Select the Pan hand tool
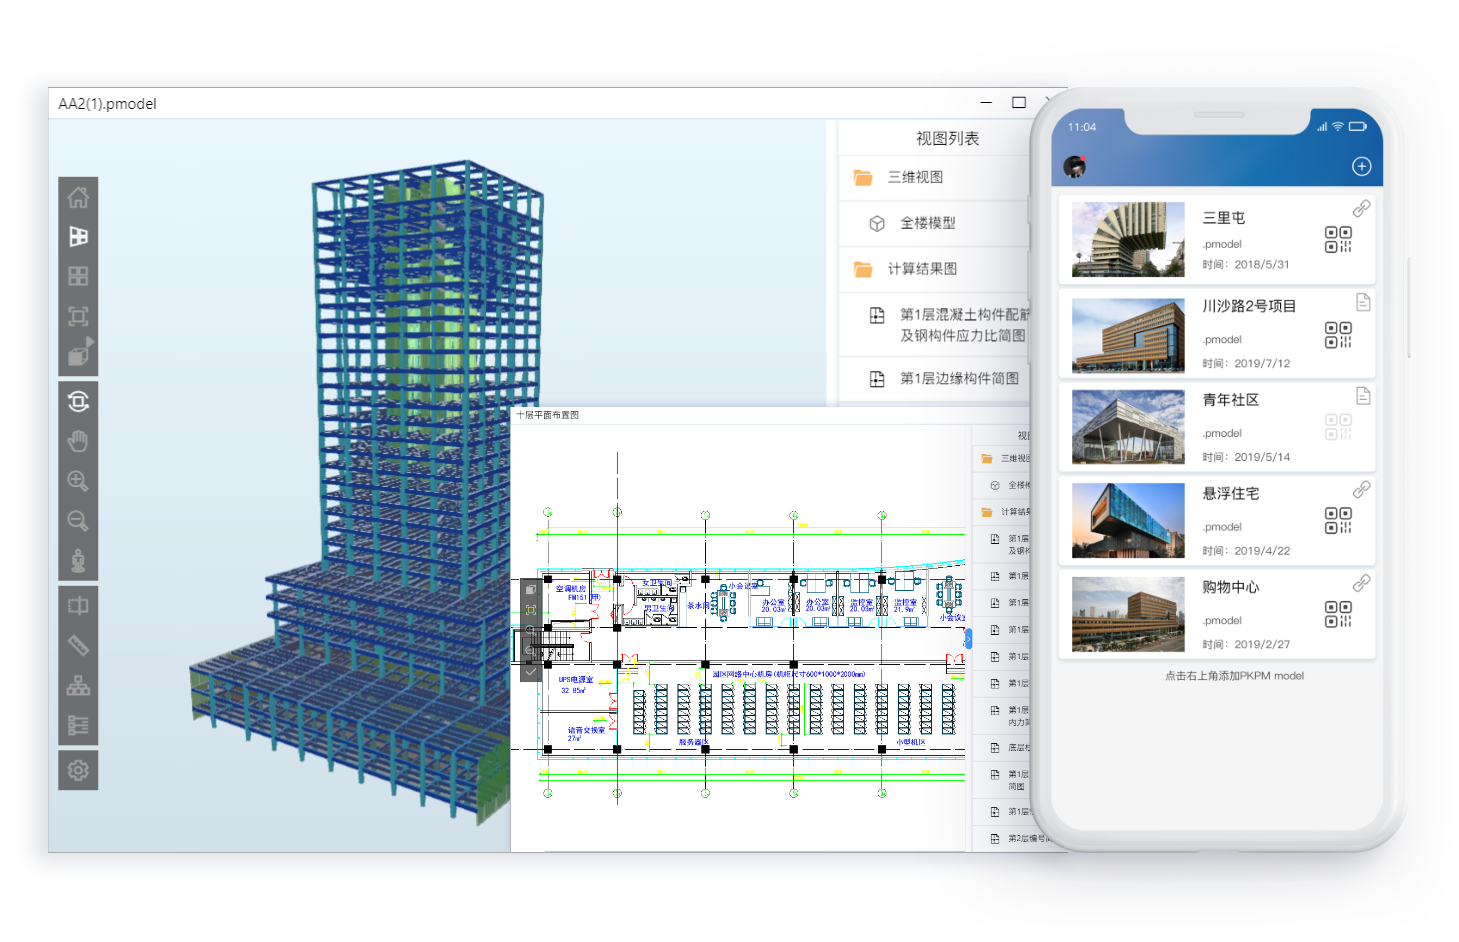This screenshot has height=942, width=1459. point(78,441)
